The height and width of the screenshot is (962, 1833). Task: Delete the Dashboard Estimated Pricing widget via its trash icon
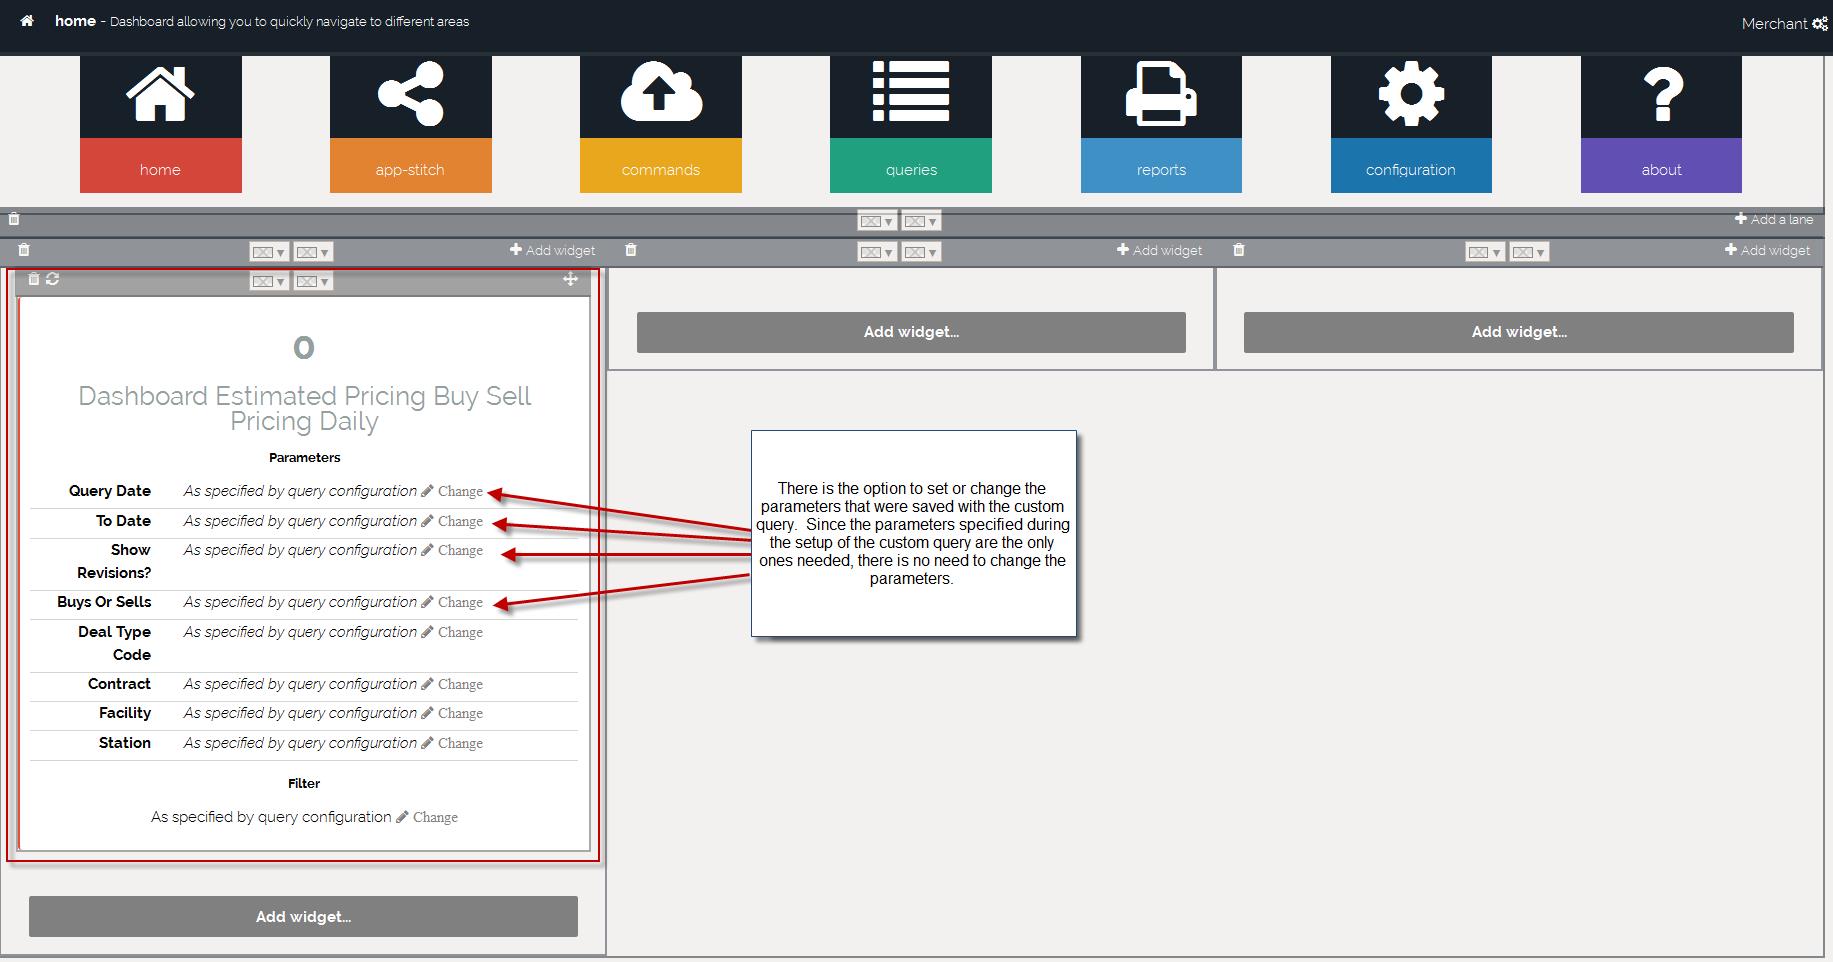[x=34, y=280]
